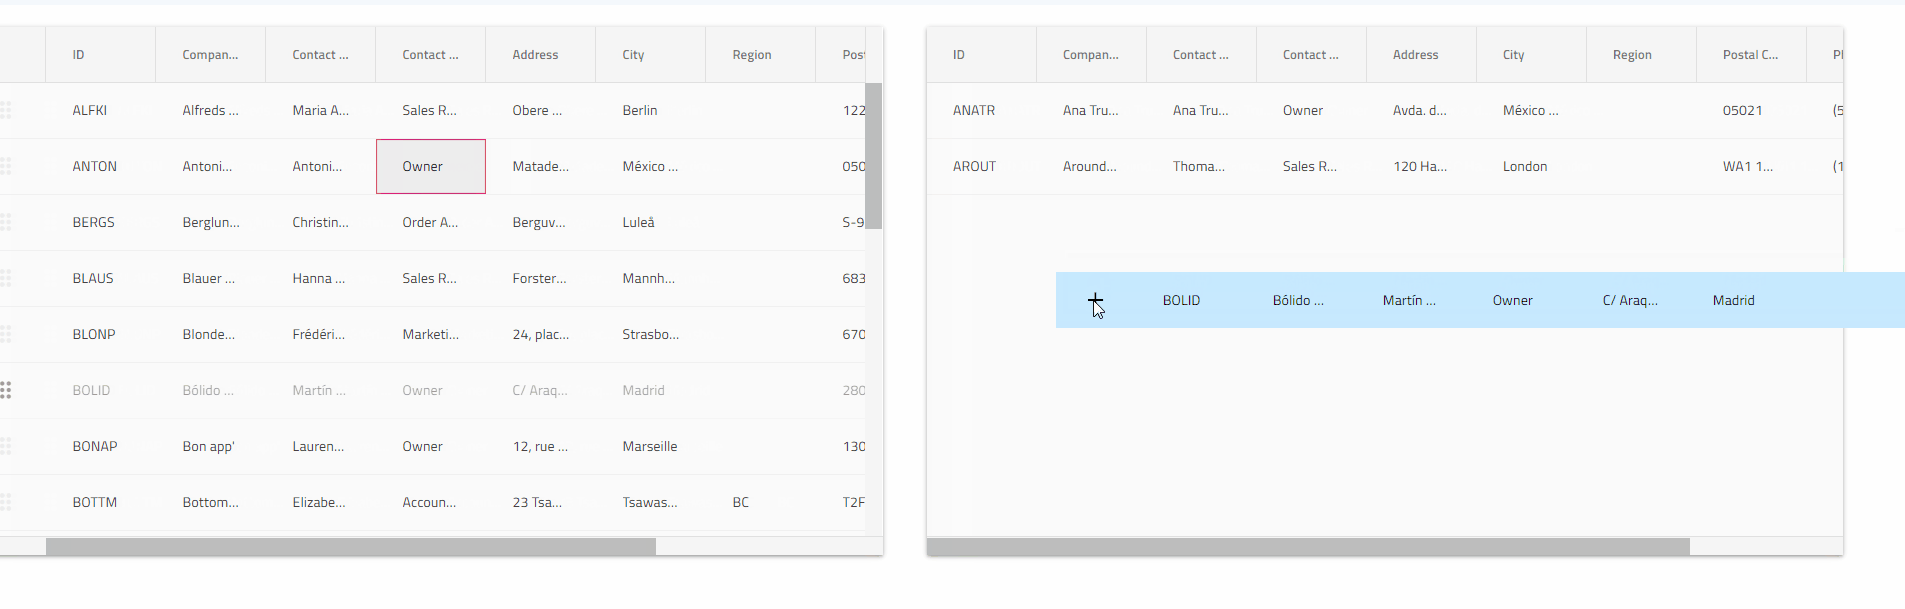Click the Region column header in the right grid
This screenshot has height=609, width=1905.
point(1632,55)
